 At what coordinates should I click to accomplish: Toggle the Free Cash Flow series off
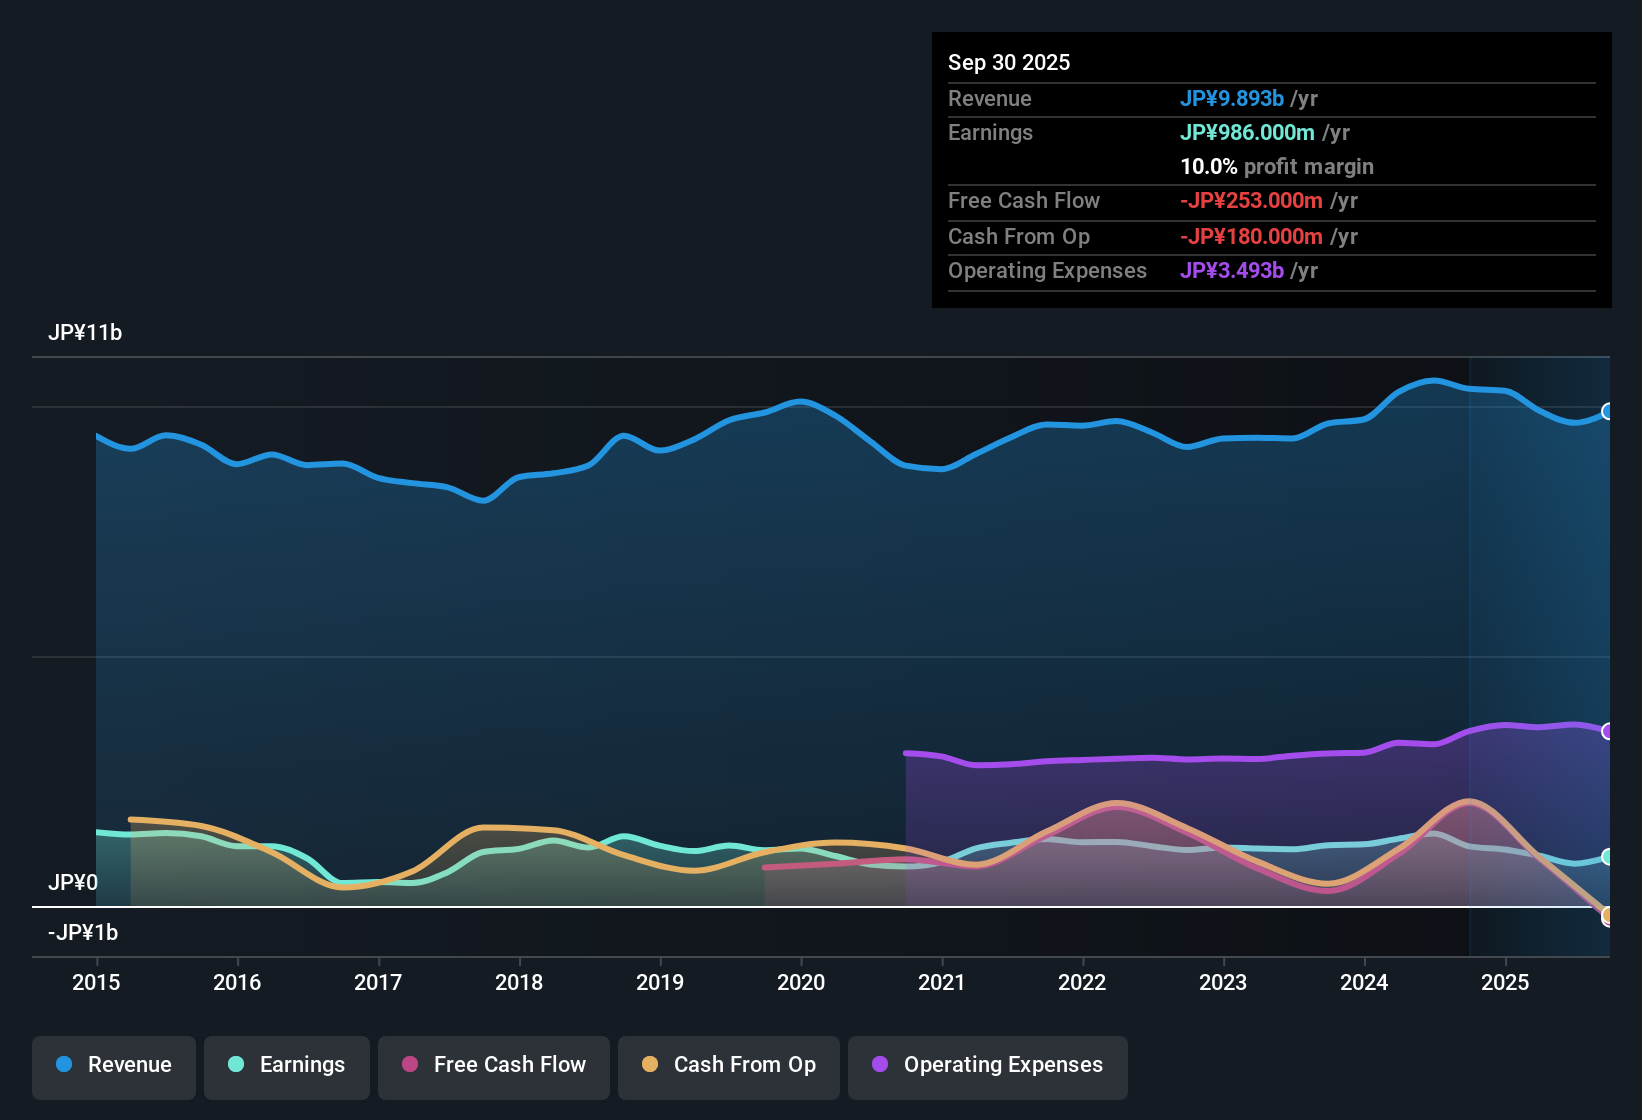click(x=493, y=1065)
